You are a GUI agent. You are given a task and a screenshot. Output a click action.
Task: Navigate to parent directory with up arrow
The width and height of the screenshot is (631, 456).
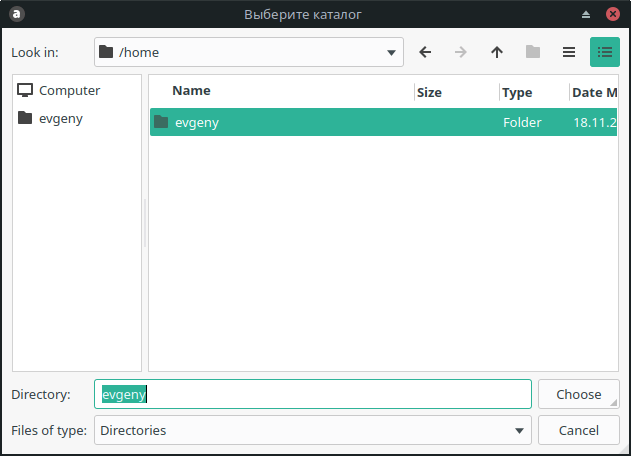tap(497, 52)
